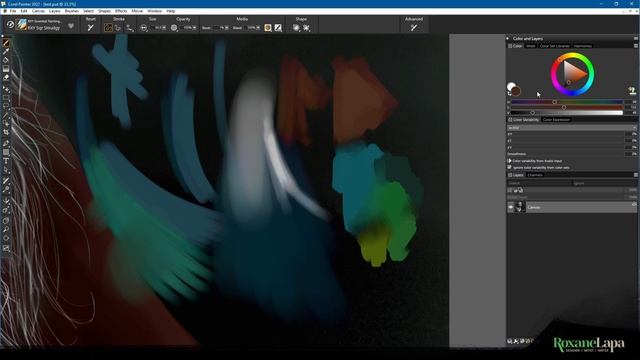Click the brush Size icon
640x360 pixels.
[144, 28]
